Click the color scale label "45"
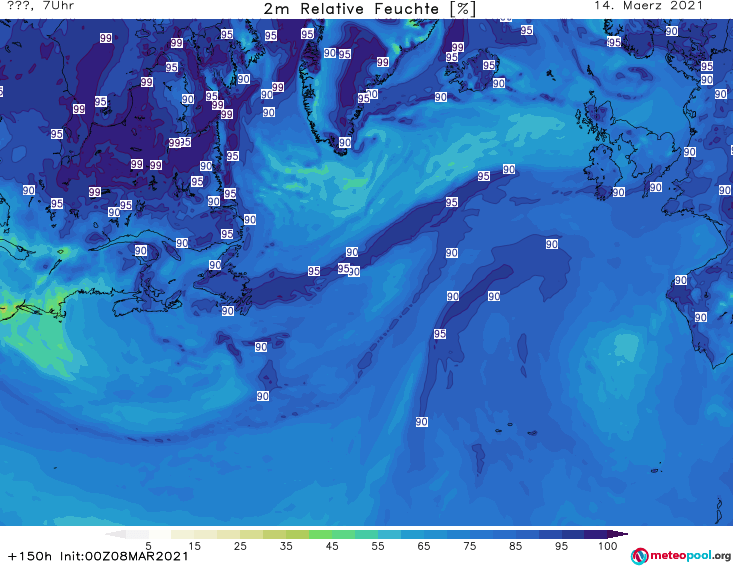 [x=332, y=546]
